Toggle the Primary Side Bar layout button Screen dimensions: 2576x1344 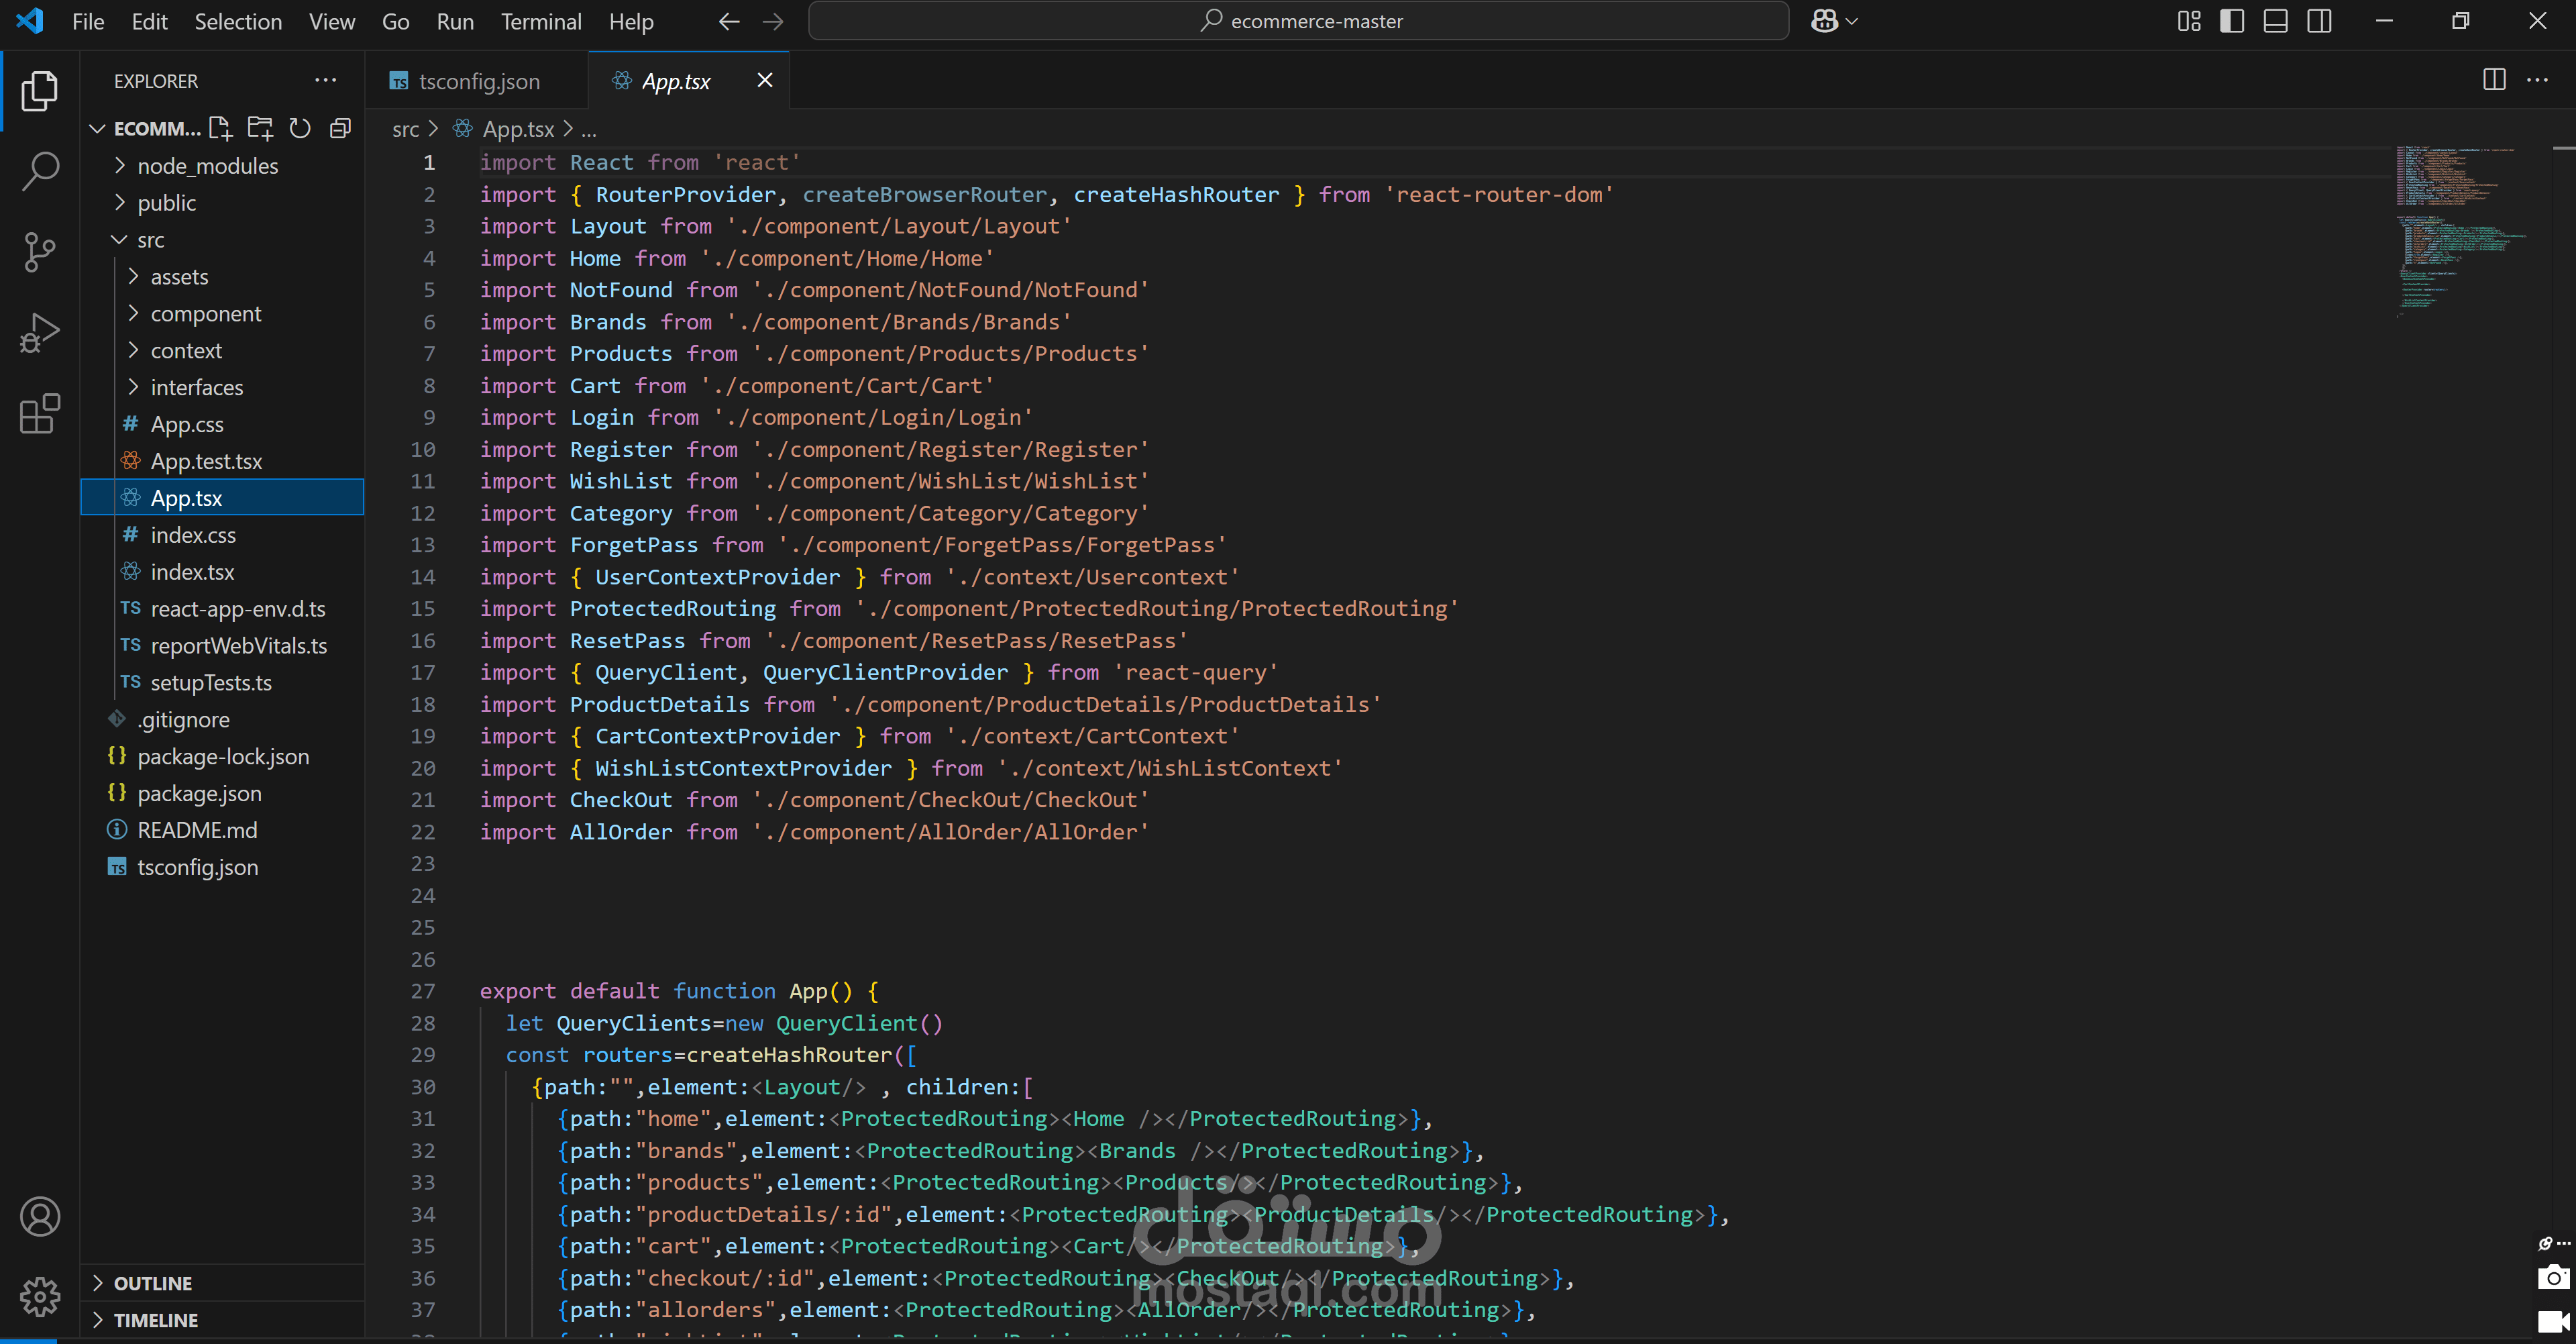pyautogui.click(x=2231, y=21)
